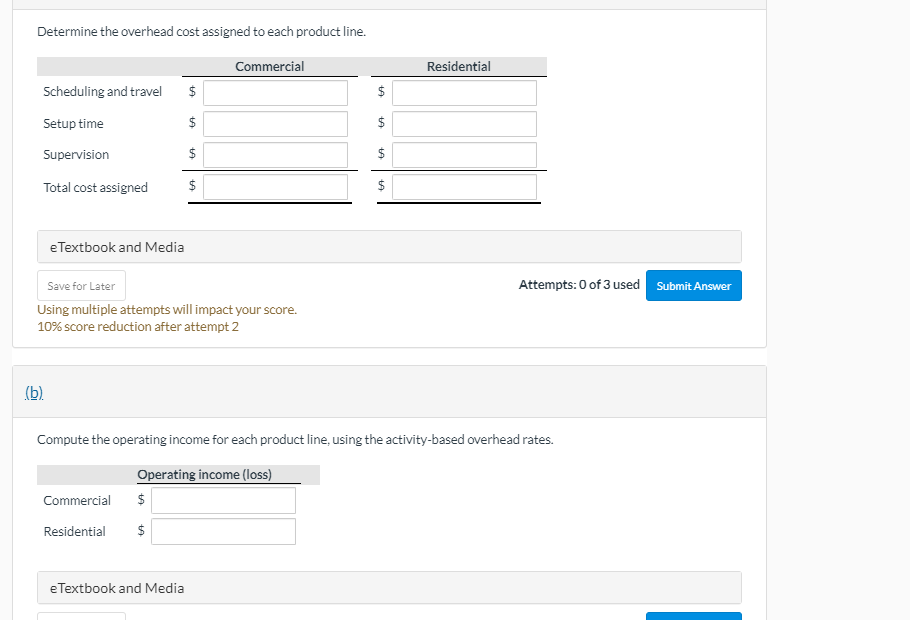
Task: Click Residential operating income input field
Action: click(x=223, y=531)
